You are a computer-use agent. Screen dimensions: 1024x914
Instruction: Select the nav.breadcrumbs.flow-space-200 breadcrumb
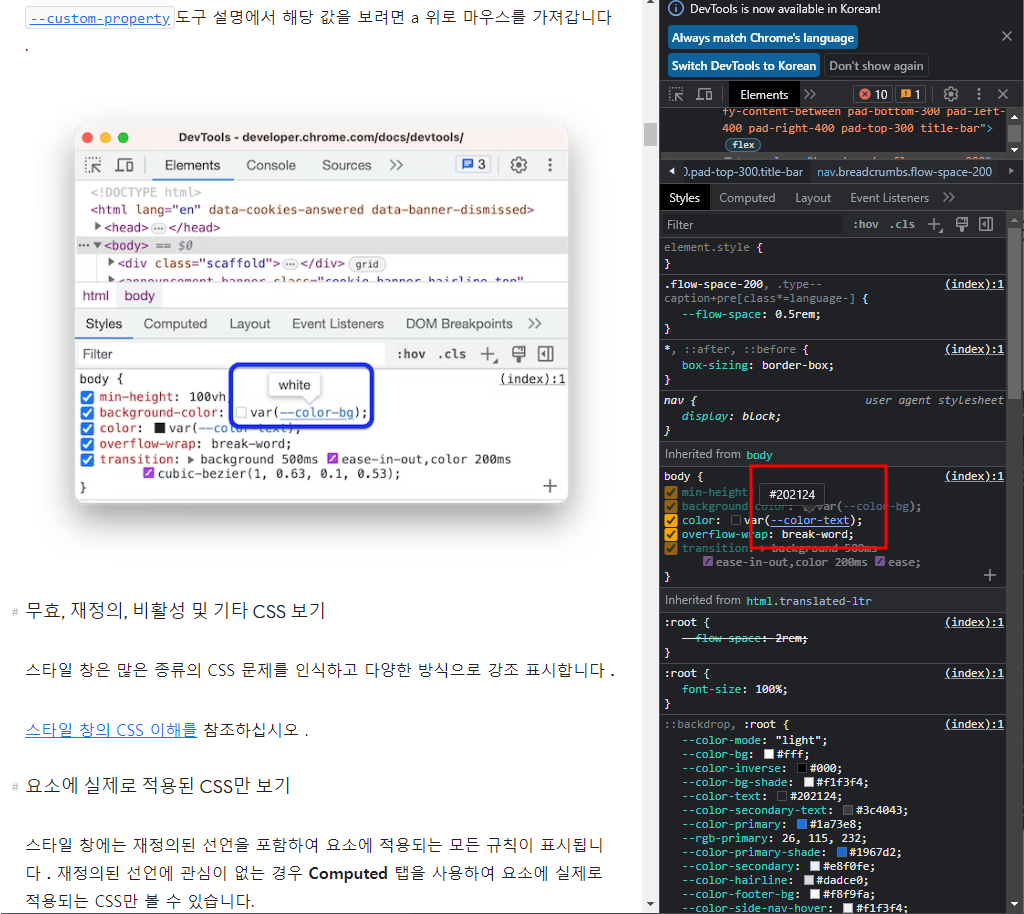pyautogui.click(x=904, y=172)
